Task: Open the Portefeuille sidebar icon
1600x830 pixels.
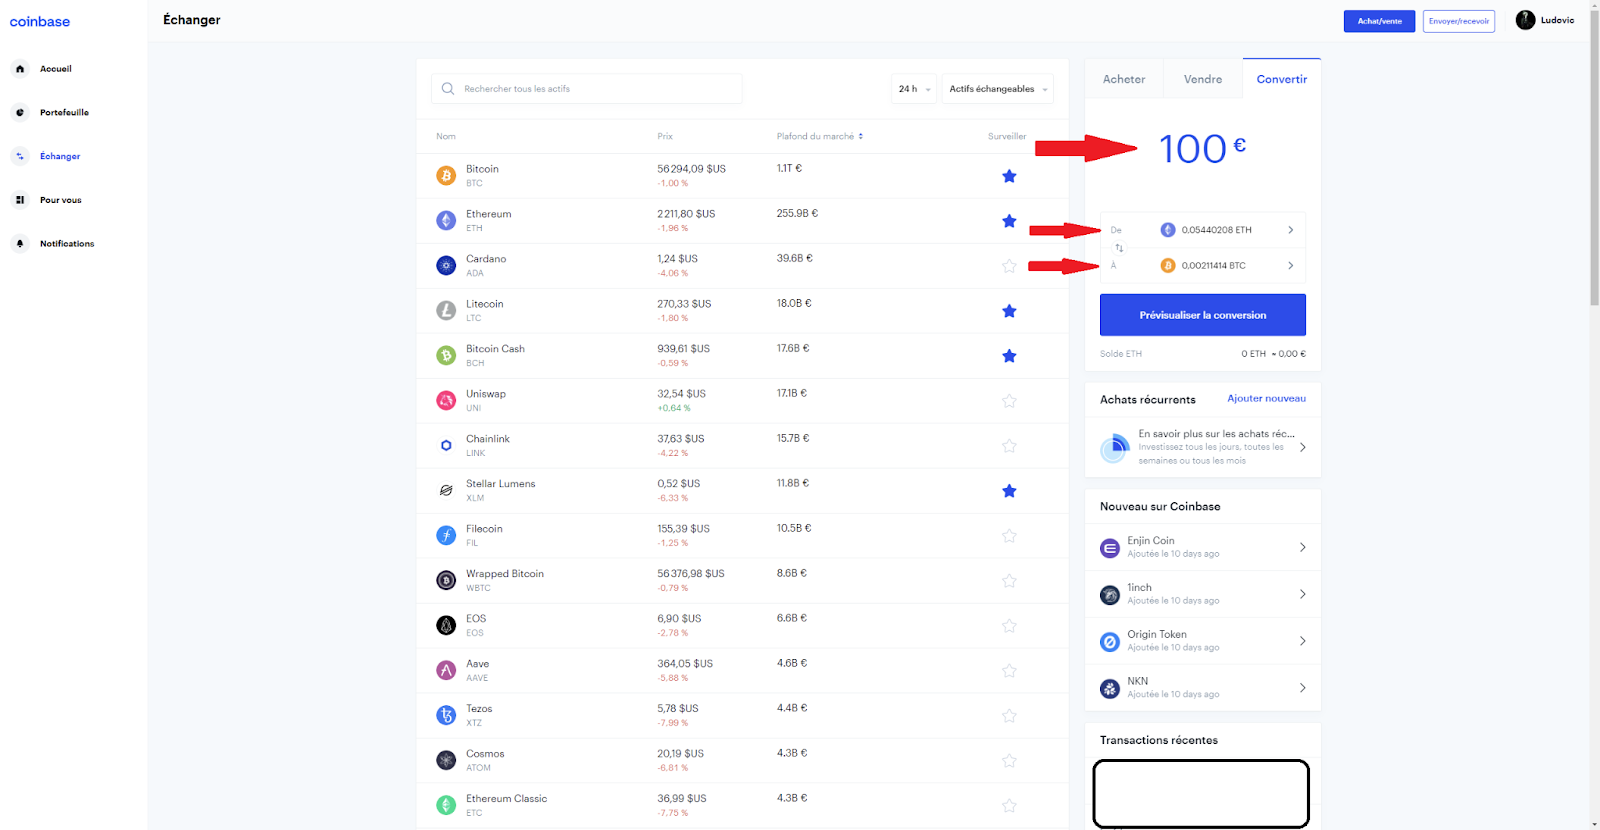Action: (20, 113)
